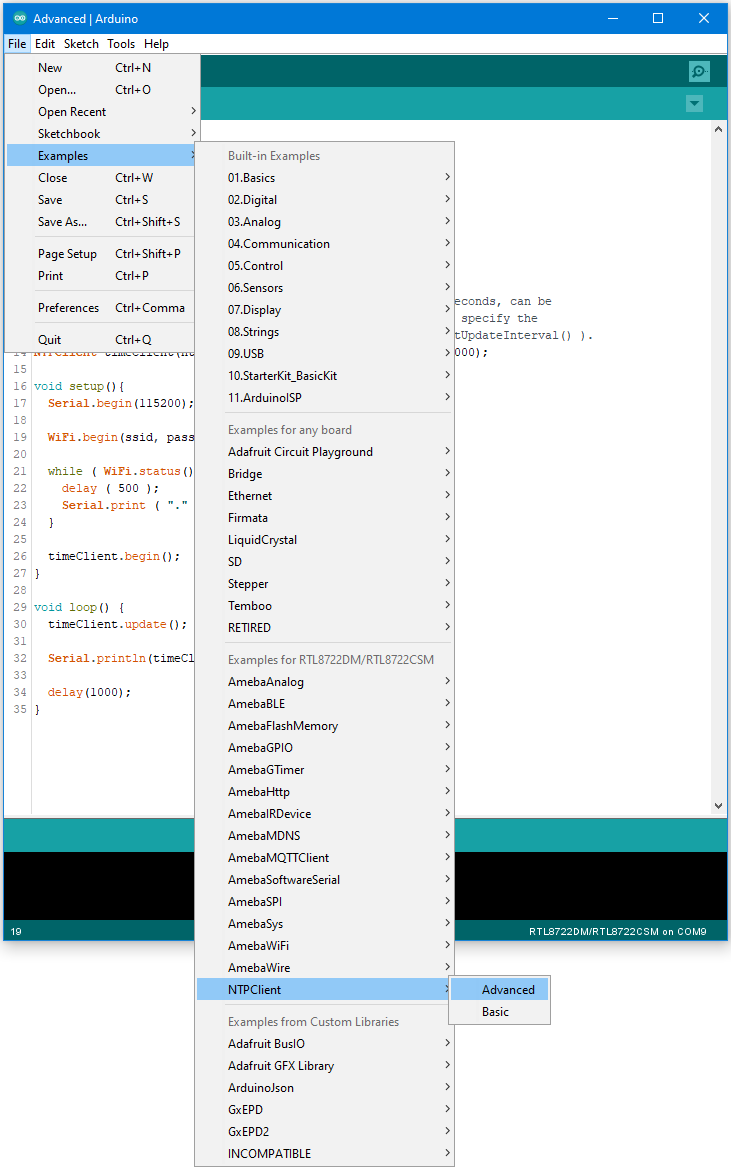The width and height of the screenshot is (731, 1170).
Task: Open Stepper examples submenu
Action: click(324, 584)
